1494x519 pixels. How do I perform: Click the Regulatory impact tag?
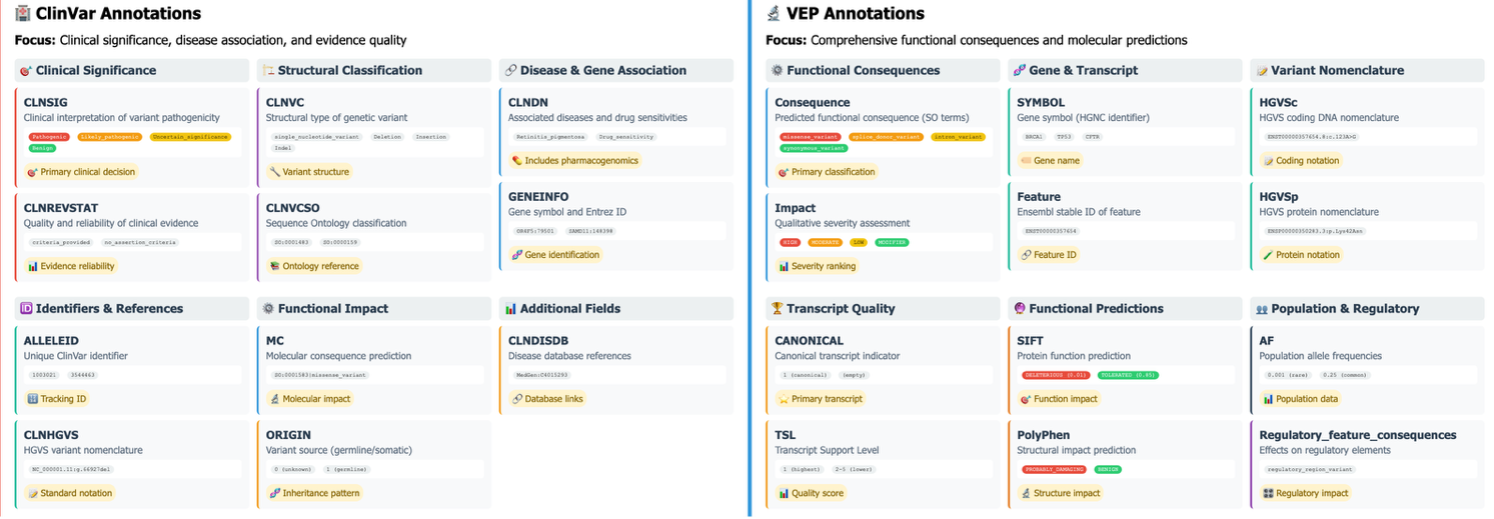(x=1305, y=493)
